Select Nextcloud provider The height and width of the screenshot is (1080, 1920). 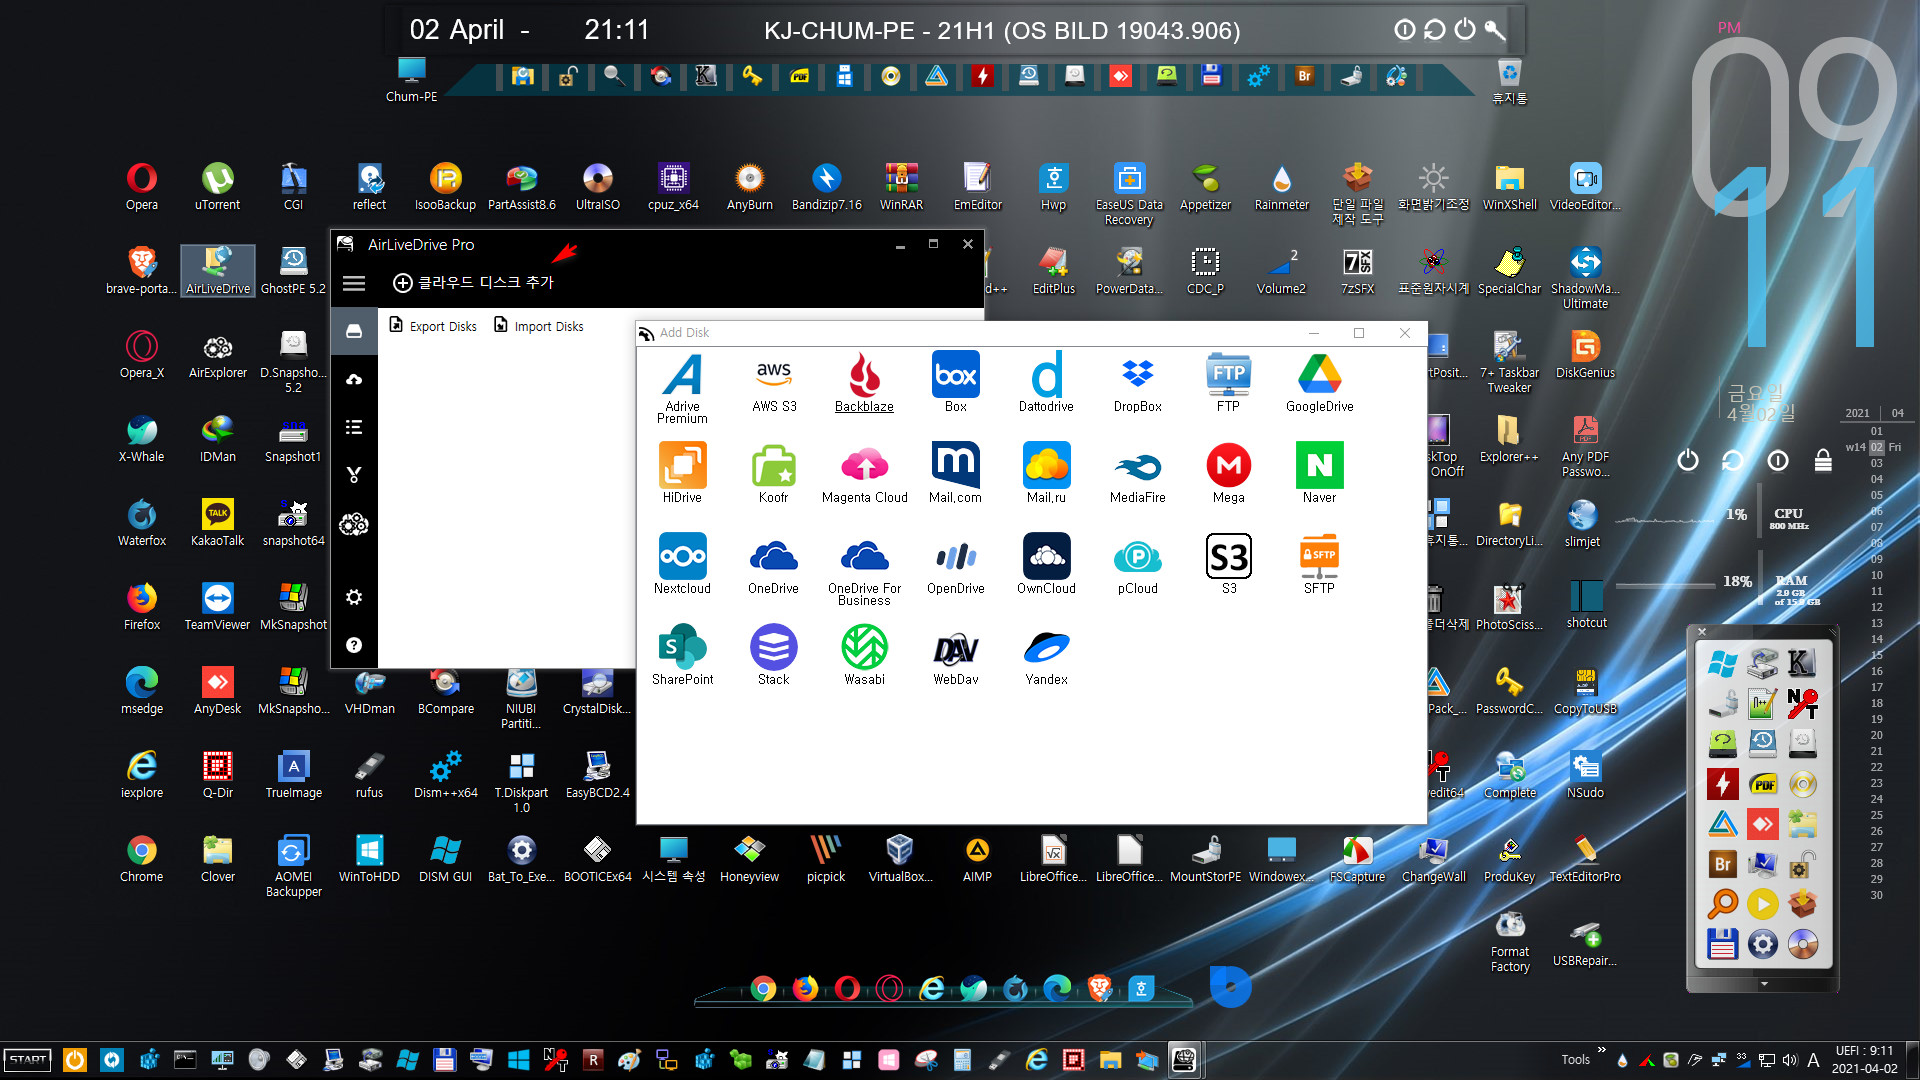coord(683,564)
